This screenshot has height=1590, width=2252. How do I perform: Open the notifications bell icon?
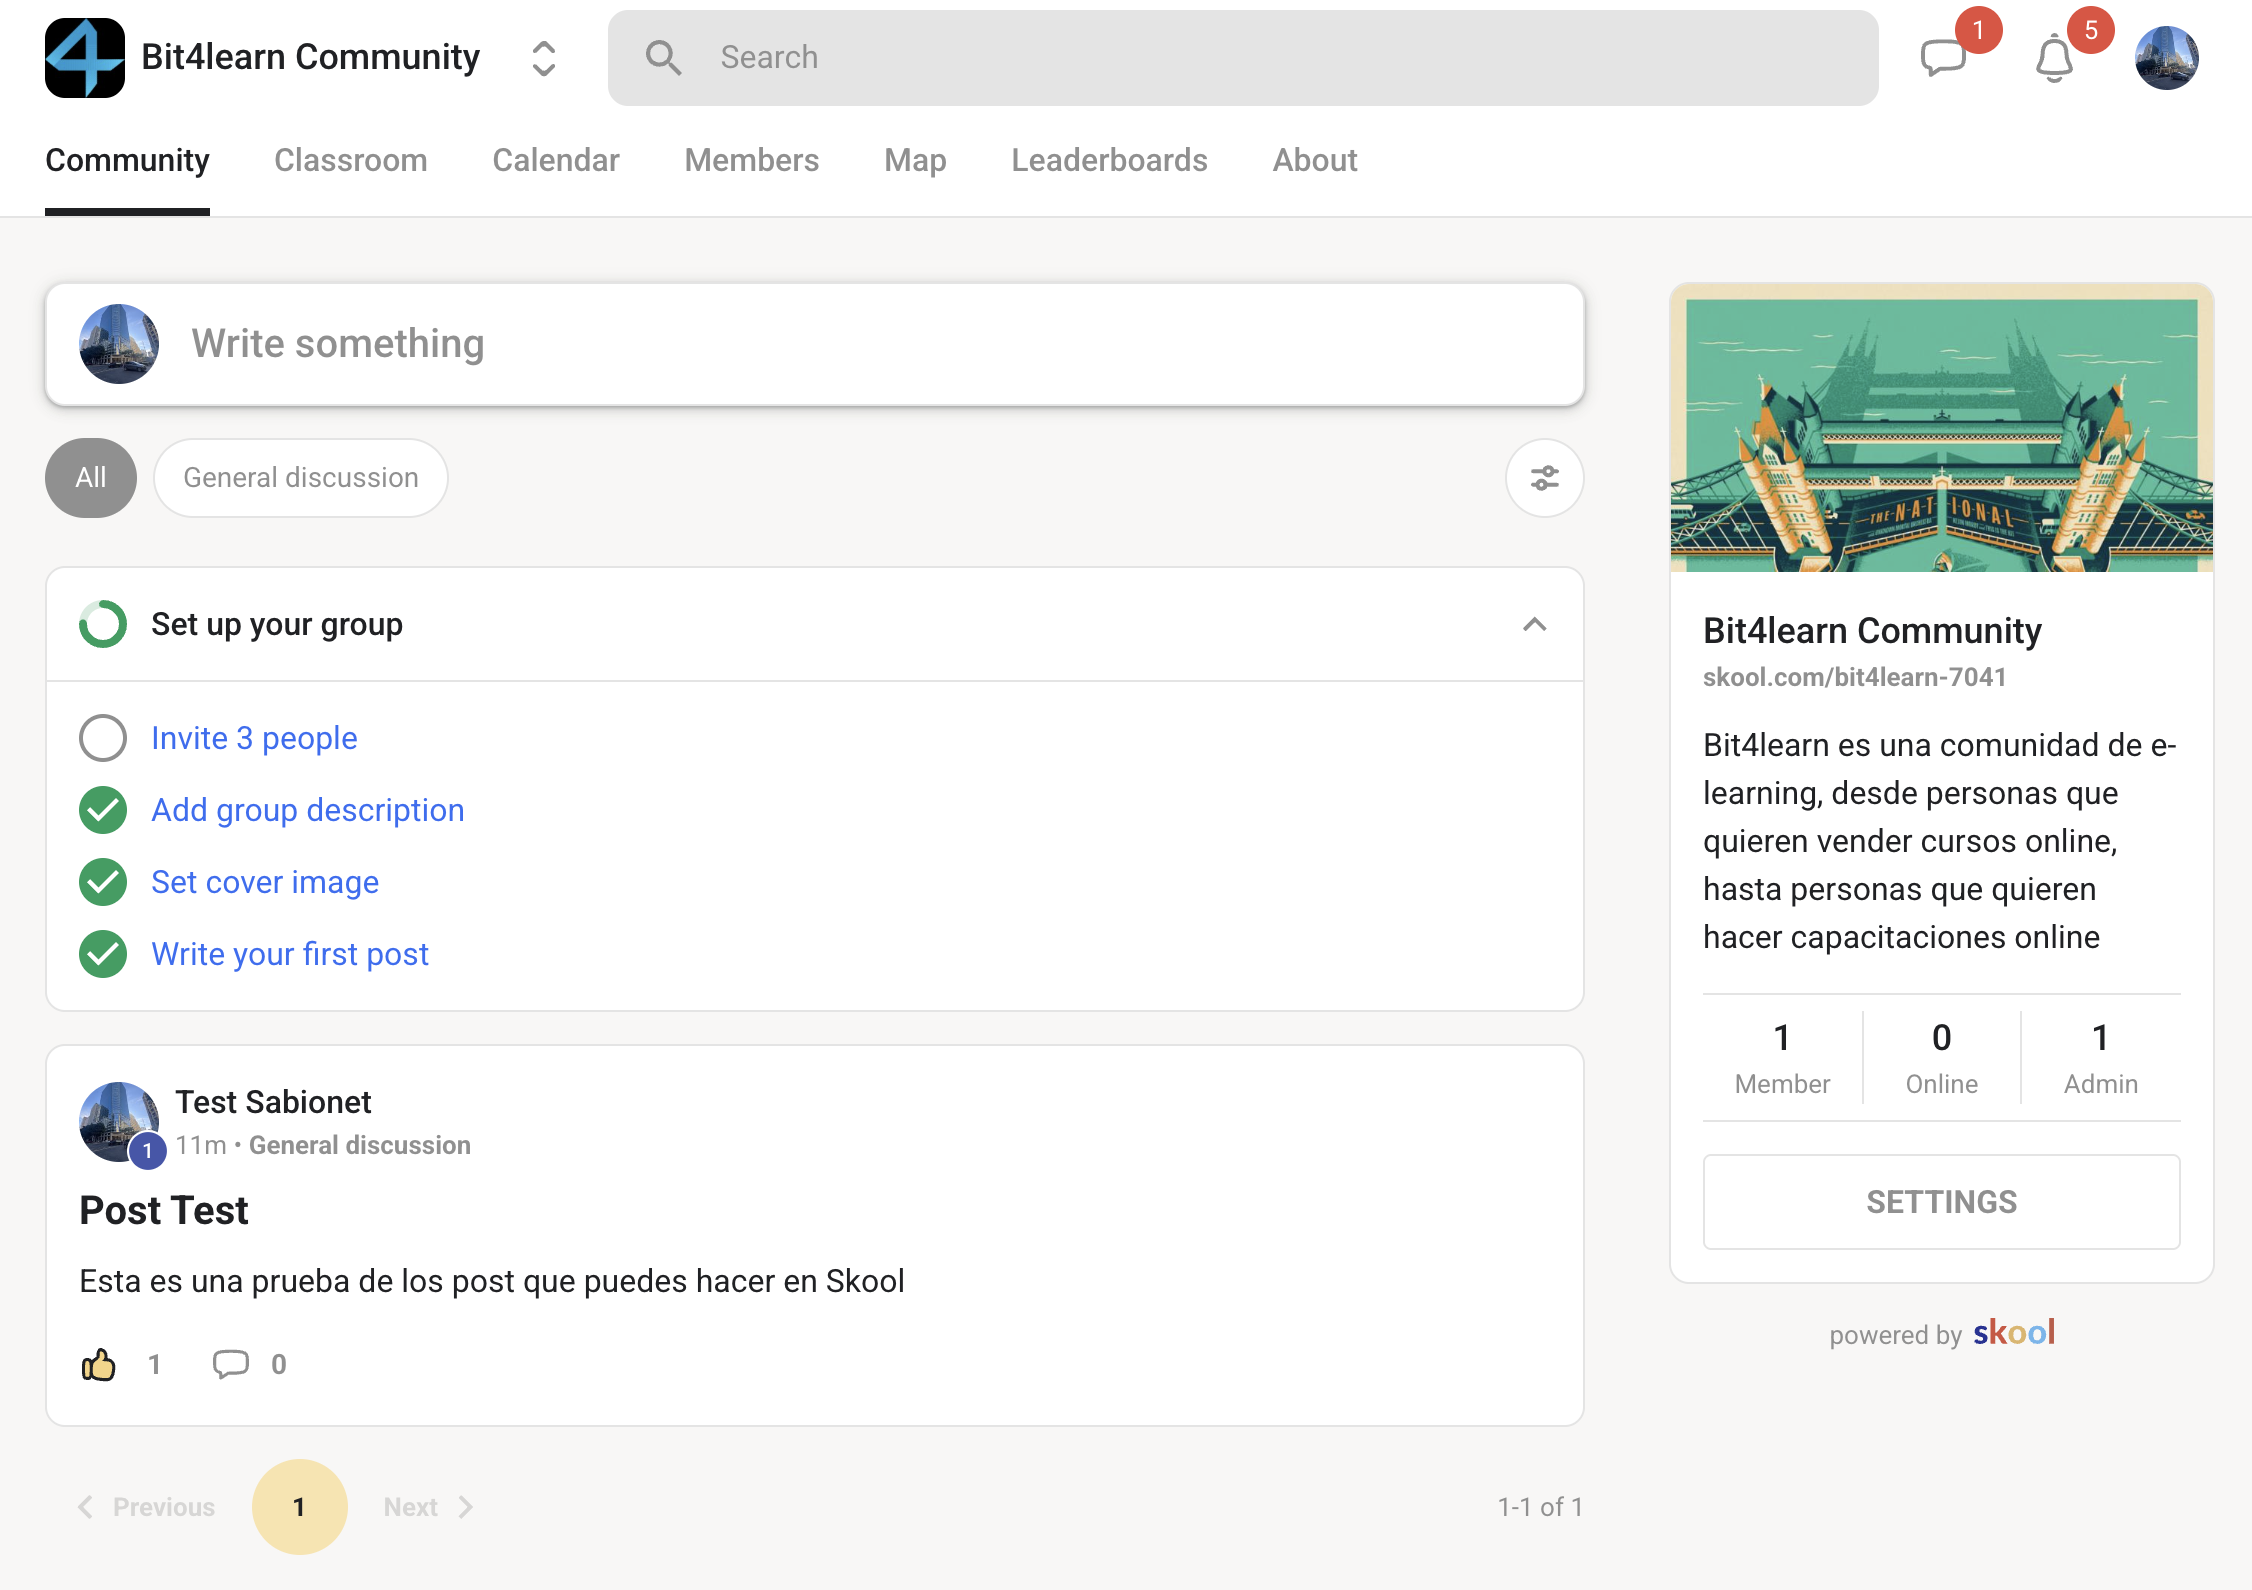(2054, 58)
